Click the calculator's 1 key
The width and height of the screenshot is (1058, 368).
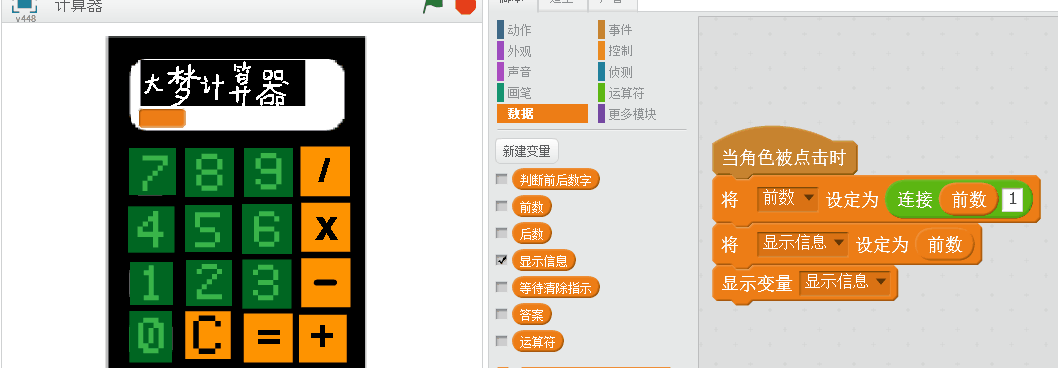(151, 284)
